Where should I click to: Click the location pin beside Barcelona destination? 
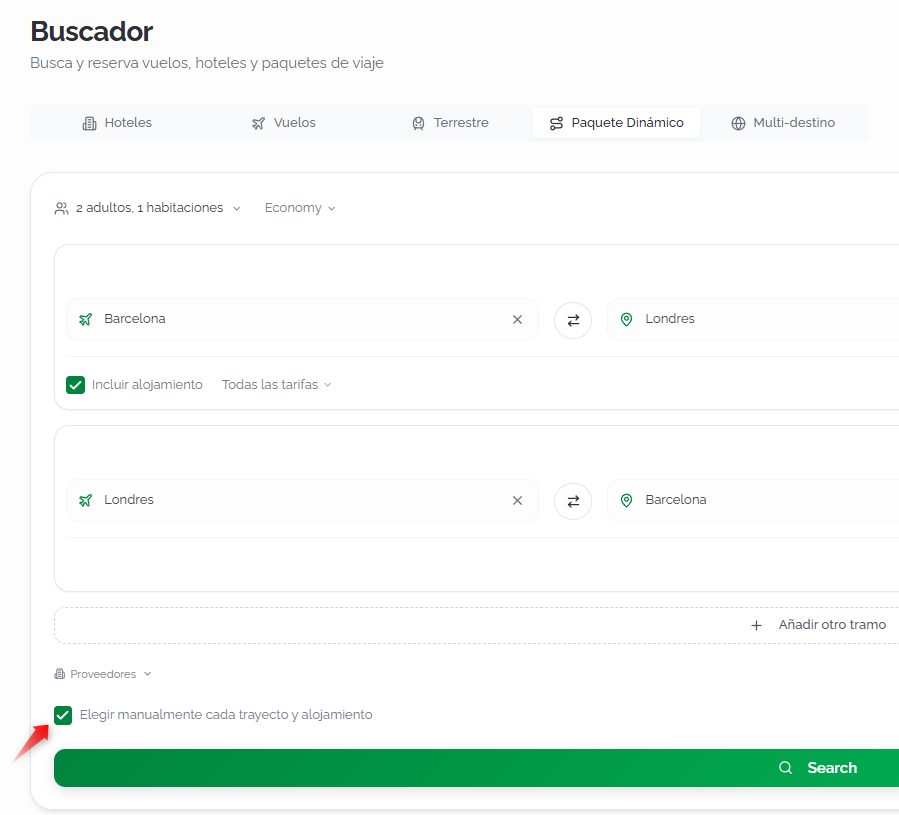point(627,501)
